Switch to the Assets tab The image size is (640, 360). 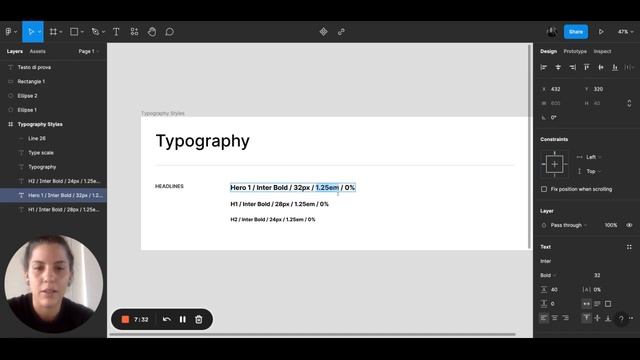[x=38, y=51]
